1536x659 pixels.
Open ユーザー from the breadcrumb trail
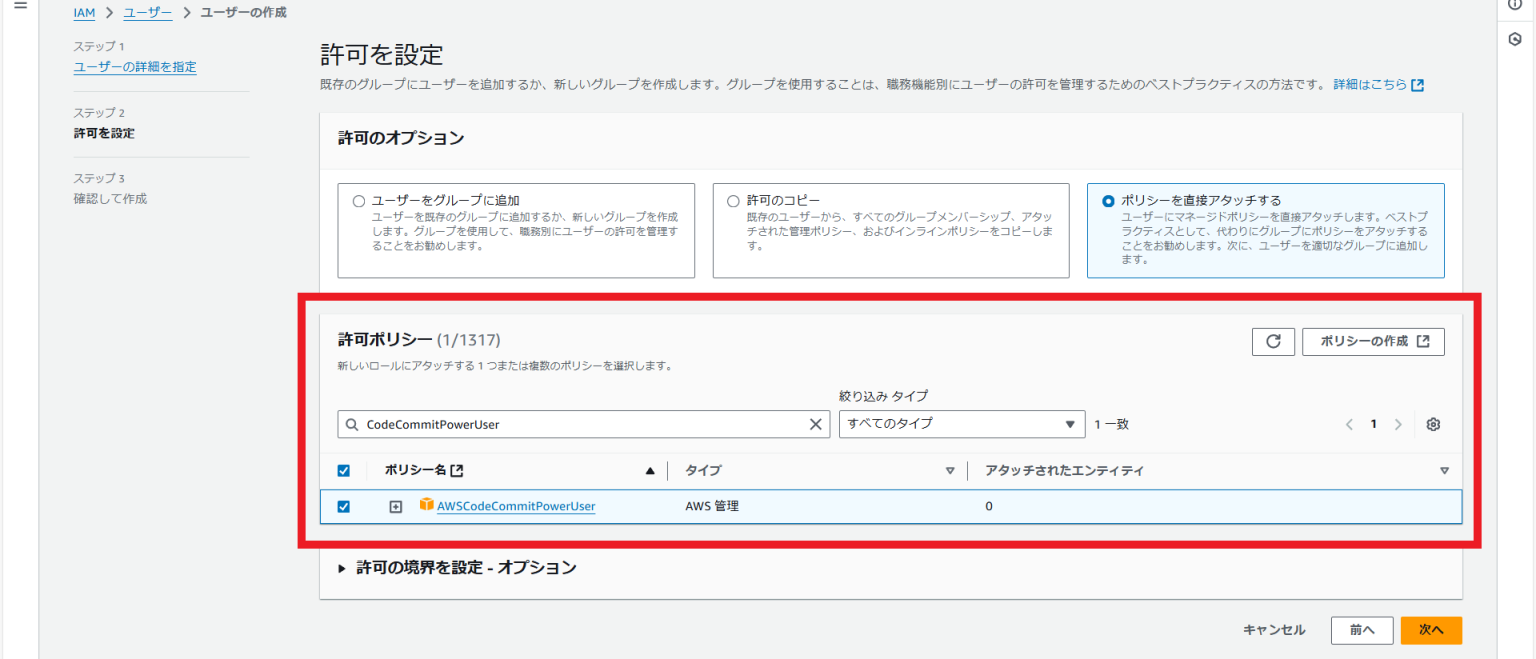click(147, 12)
